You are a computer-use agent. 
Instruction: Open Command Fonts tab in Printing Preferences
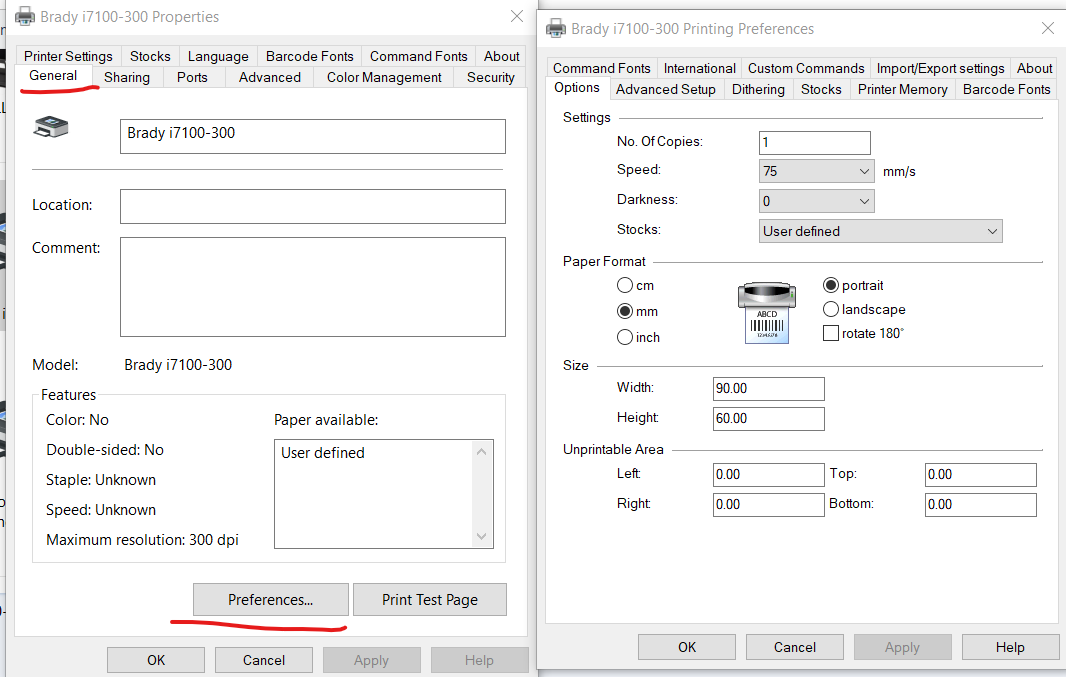(602, 68)
